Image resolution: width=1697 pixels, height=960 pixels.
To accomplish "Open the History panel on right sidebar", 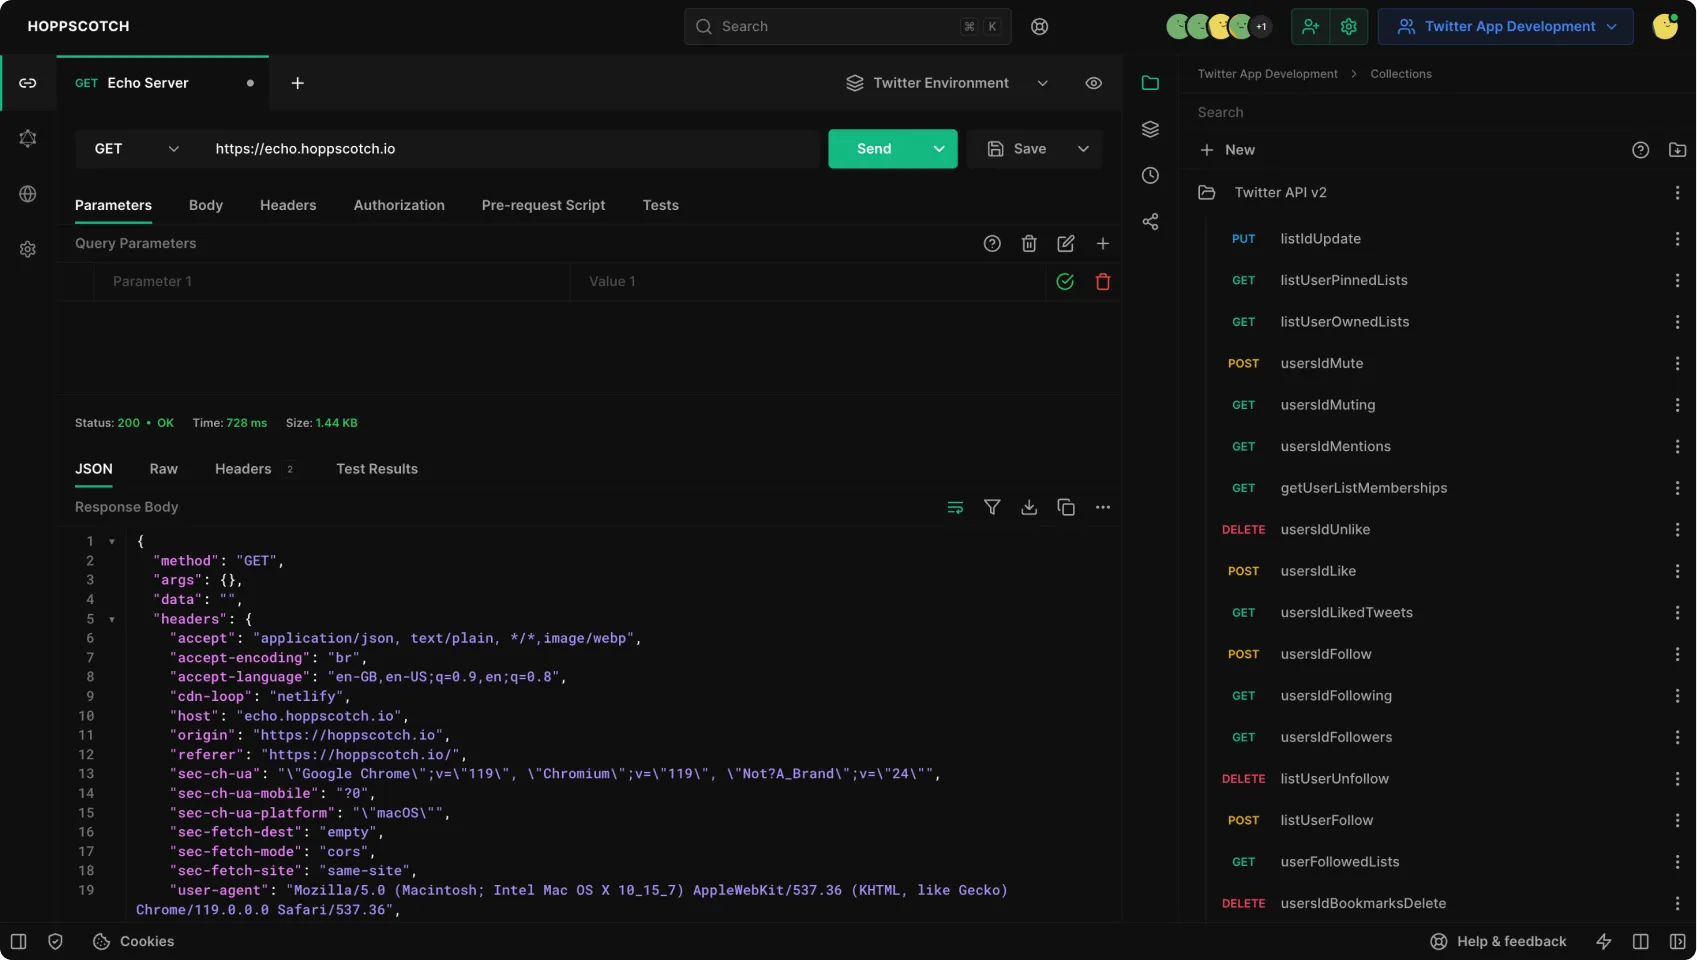I will point(1150,175).
